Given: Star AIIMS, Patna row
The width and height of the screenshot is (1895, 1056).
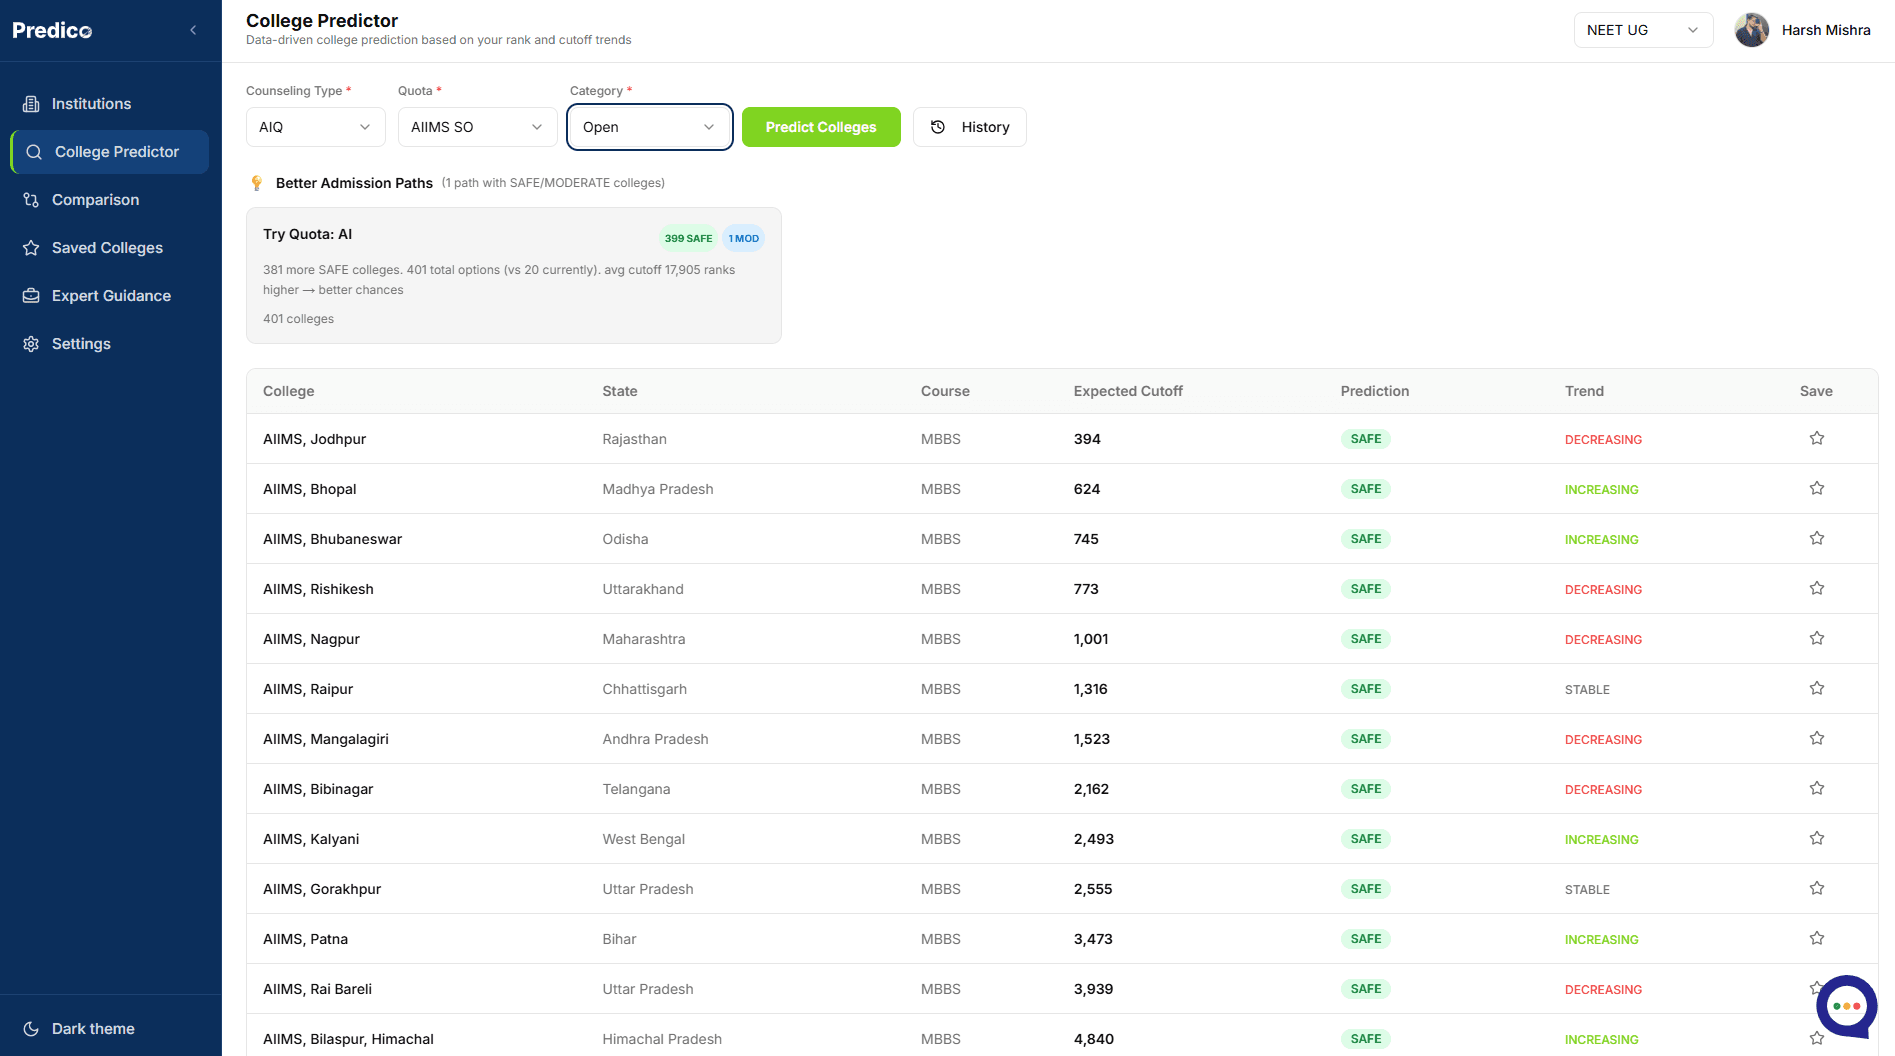Looking at the screenshot, I should click(x=1817, y=938).
